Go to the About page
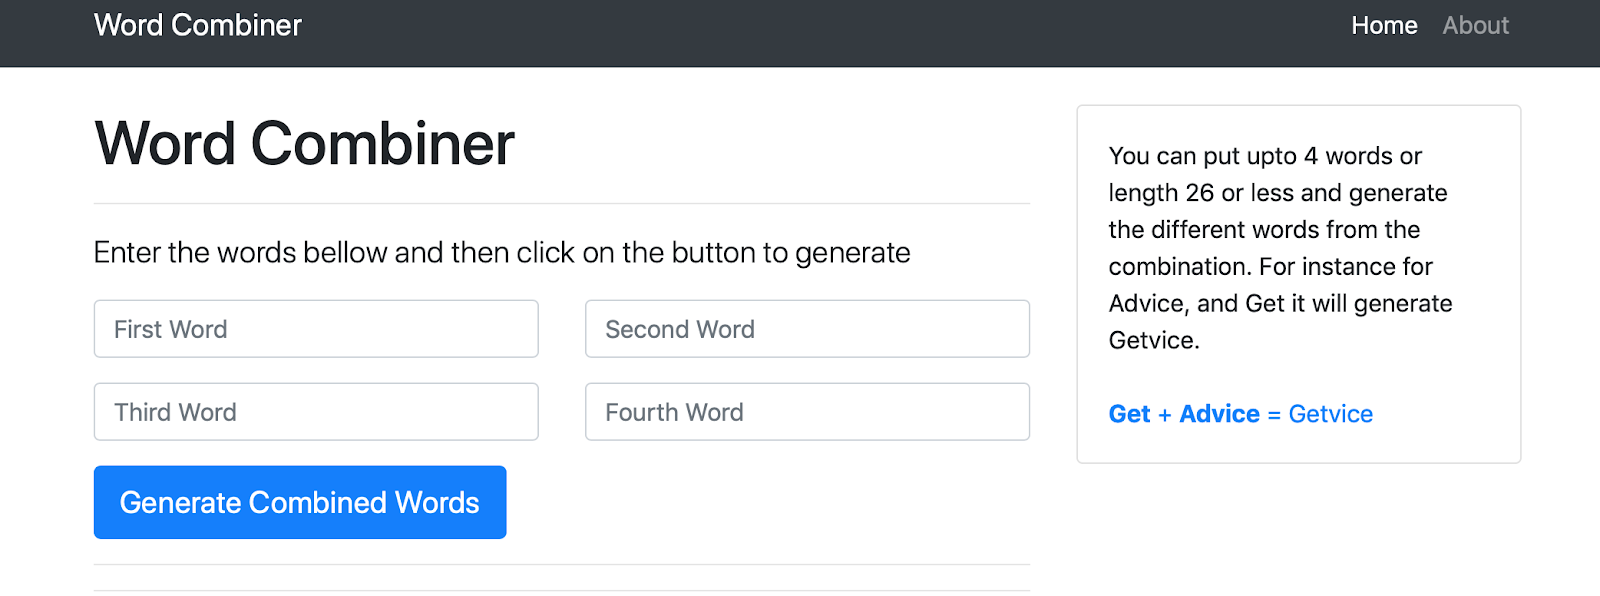Screen dimensions: 1600x596 click(1475, 25)
